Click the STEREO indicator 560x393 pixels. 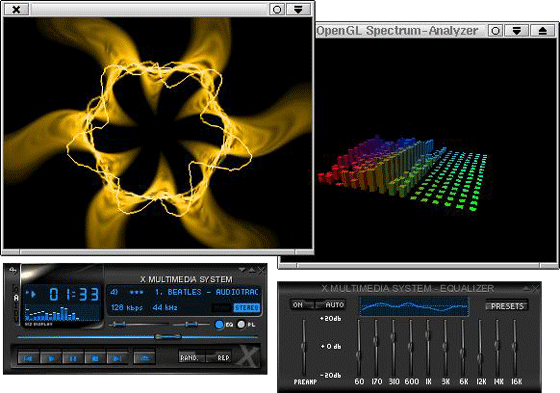point(246,308)
